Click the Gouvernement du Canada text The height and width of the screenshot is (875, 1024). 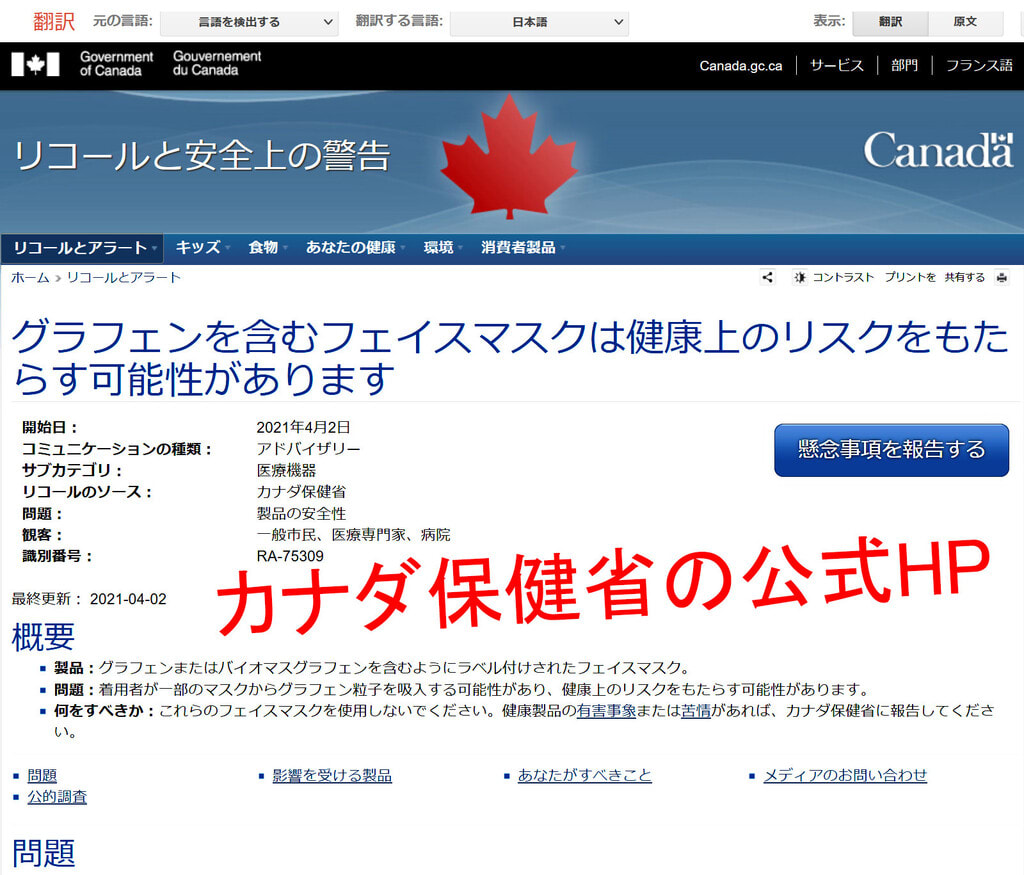(217, 63)
